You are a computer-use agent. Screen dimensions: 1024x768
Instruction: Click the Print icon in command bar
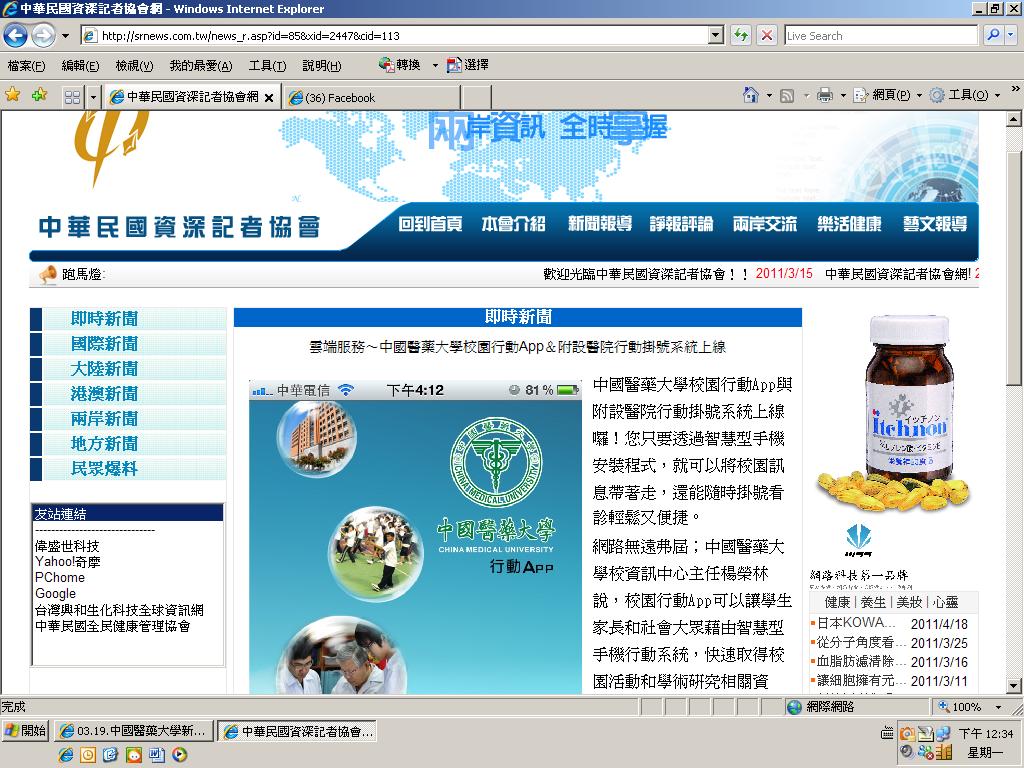click(x=825, y=95)
